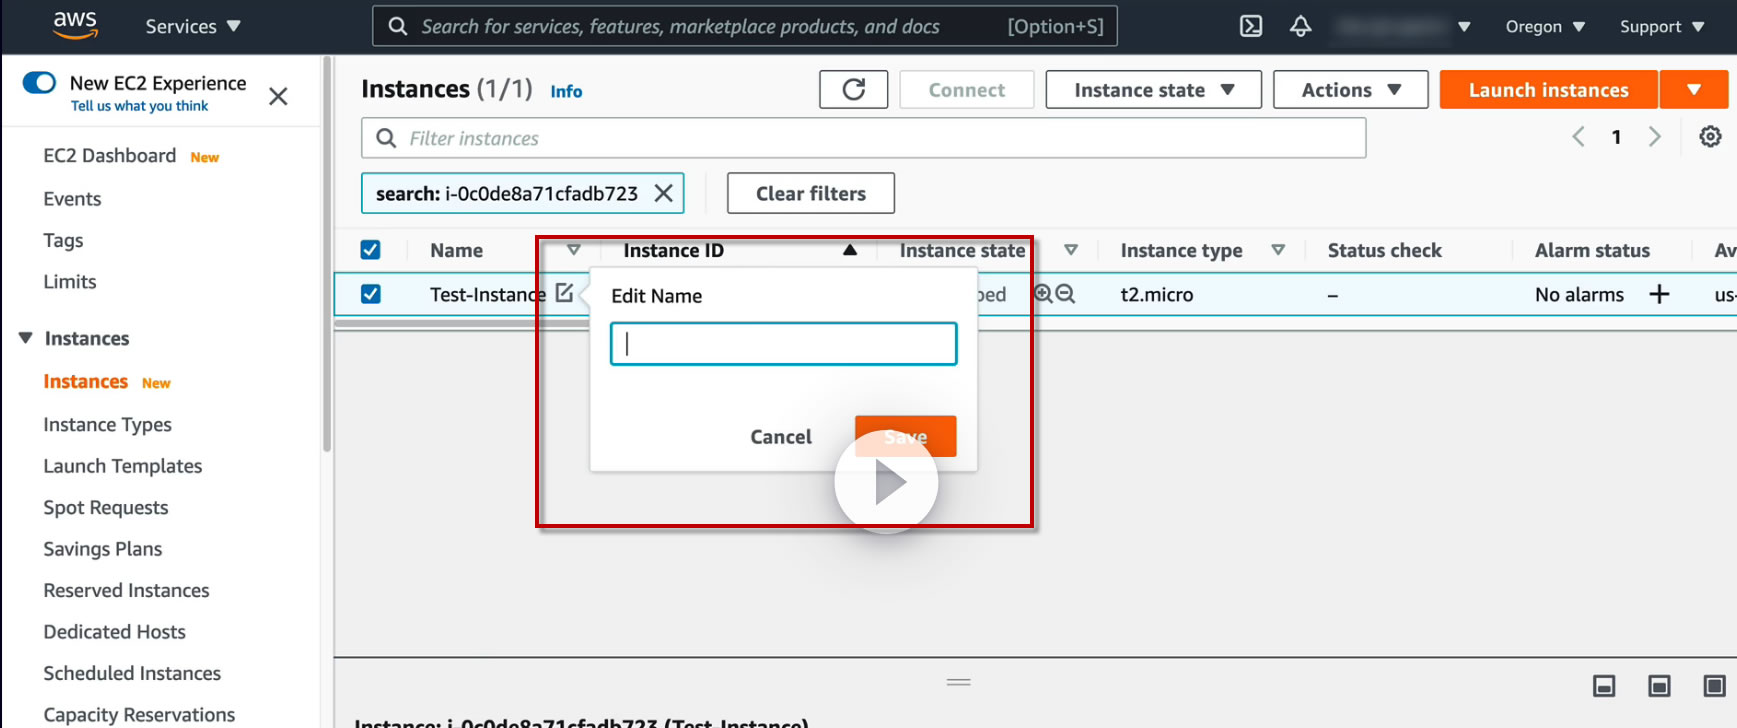Image resolution: width=1737 pixels, height=728 pixels.
Task: Open AWS CloudShell terminal icon
Action: (x=1251, y=26)
